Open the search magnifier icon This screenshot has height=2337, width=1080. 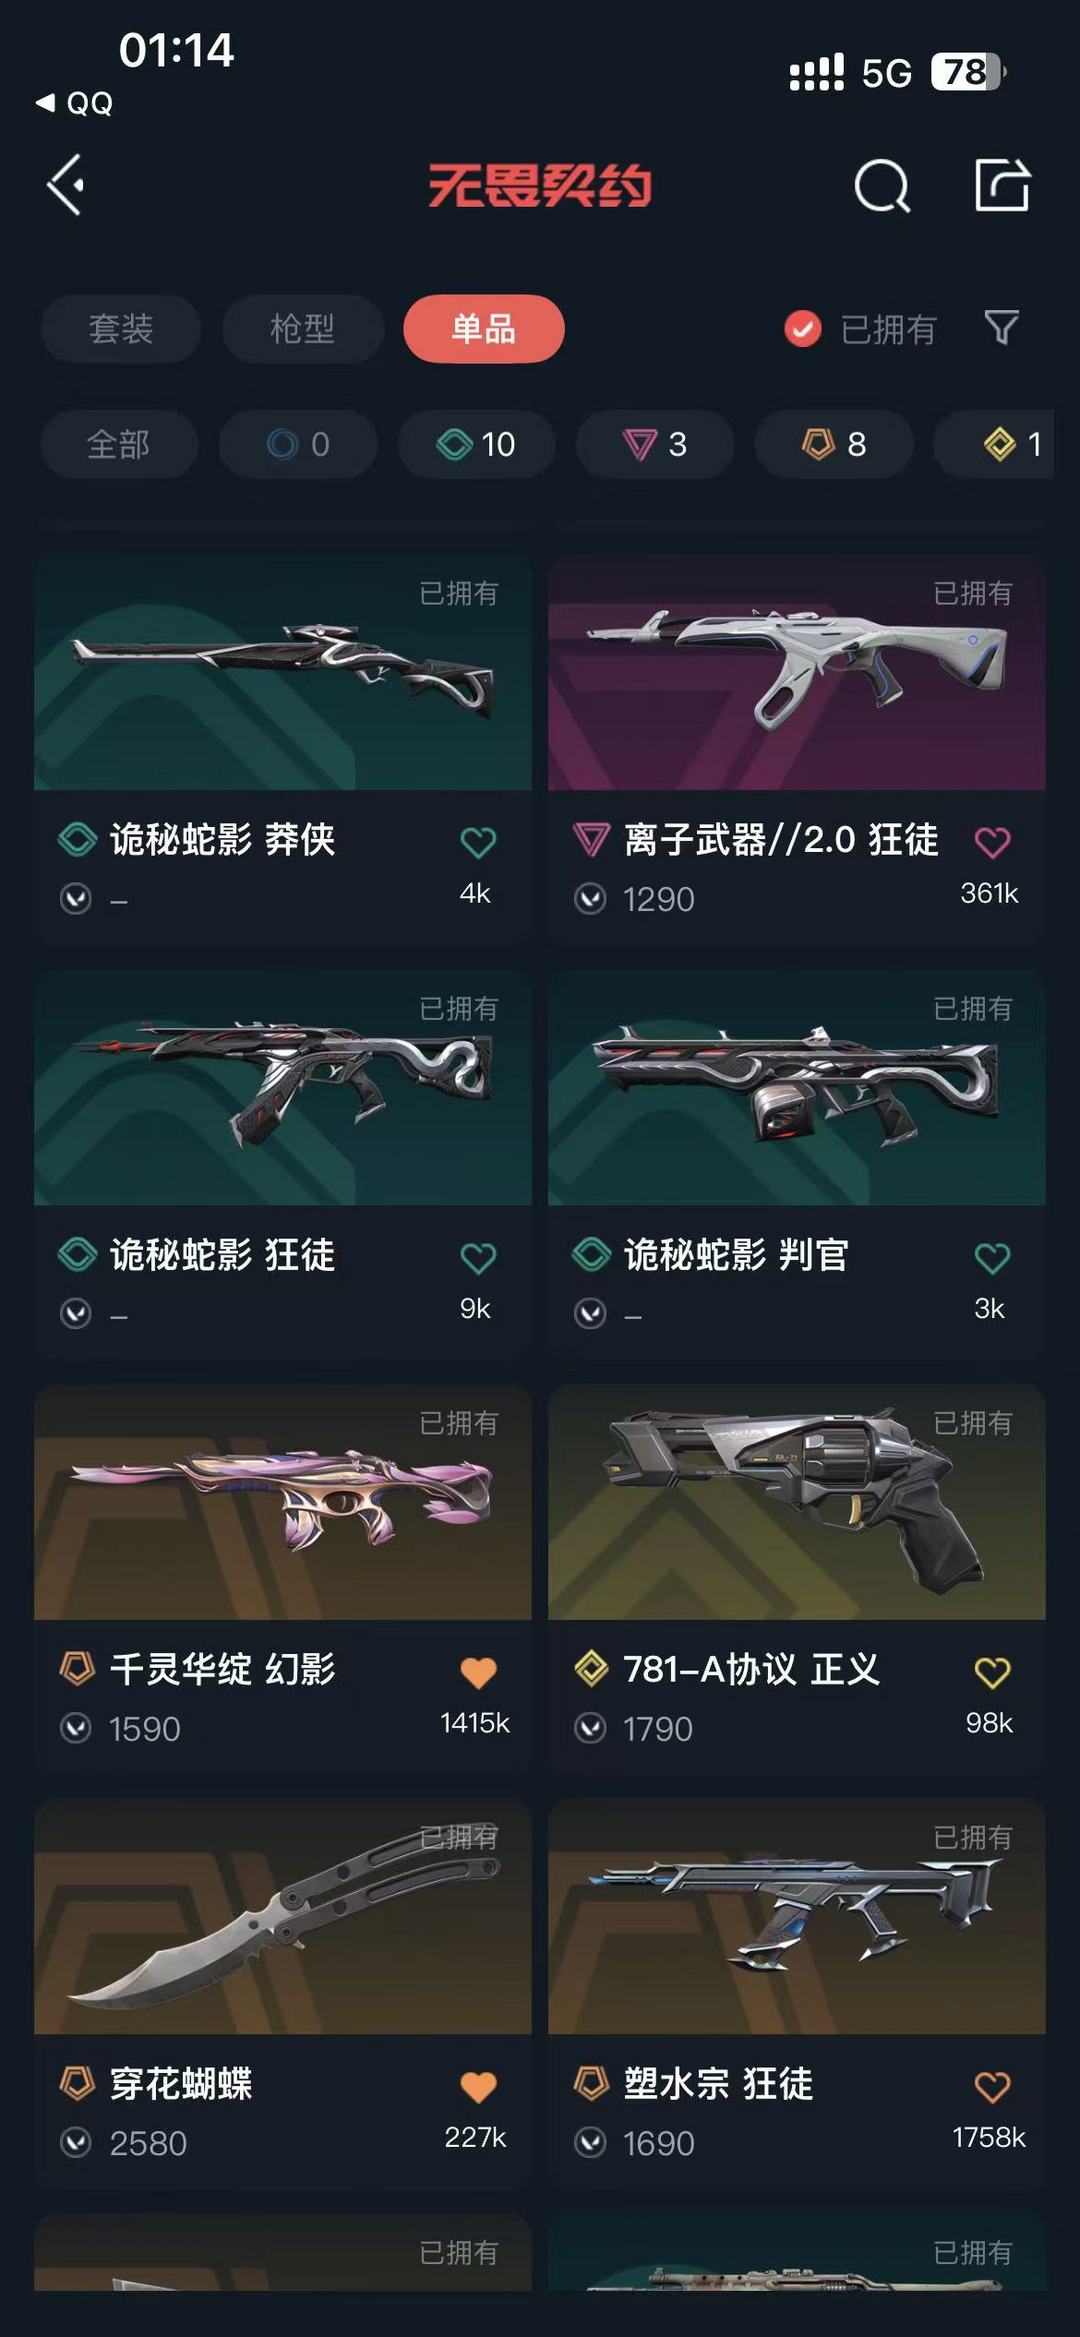pyautogui.click(x=882, y=186)
